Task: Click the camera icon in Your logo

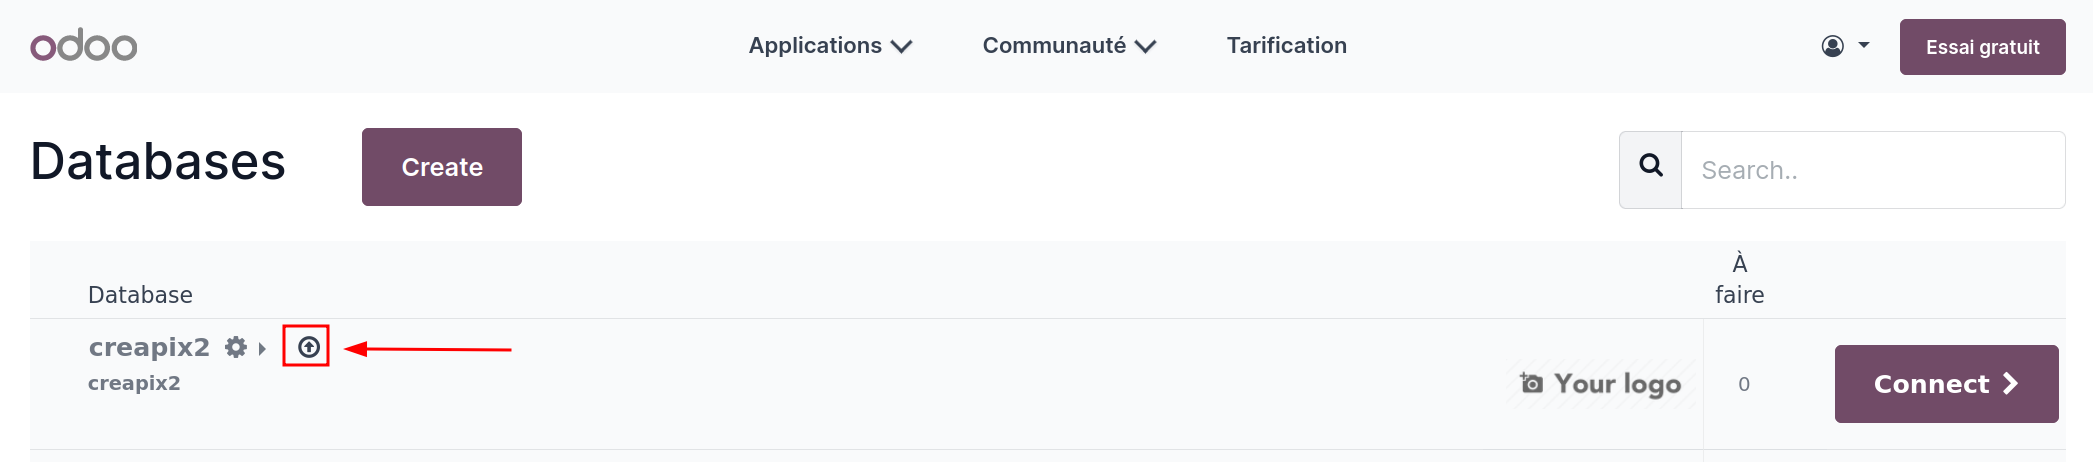Action: pyautogui.click(x=1531, y=383)
